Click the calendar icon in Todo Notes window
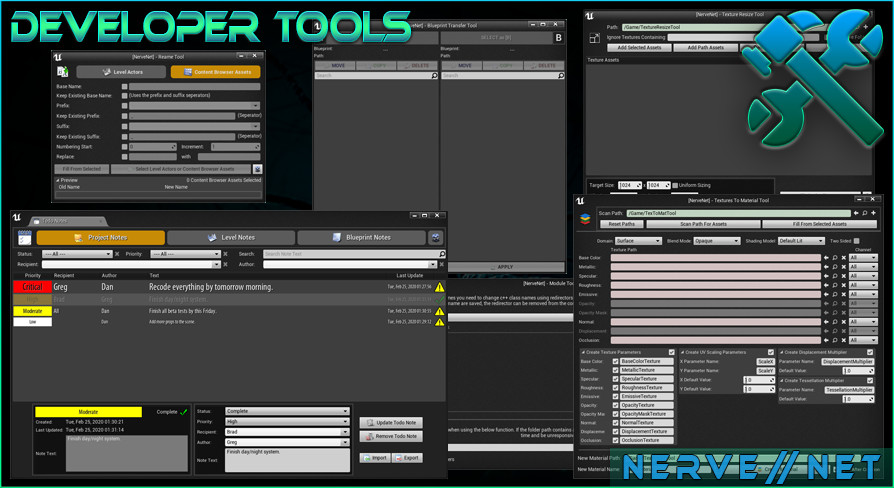 tap(25, 238)
